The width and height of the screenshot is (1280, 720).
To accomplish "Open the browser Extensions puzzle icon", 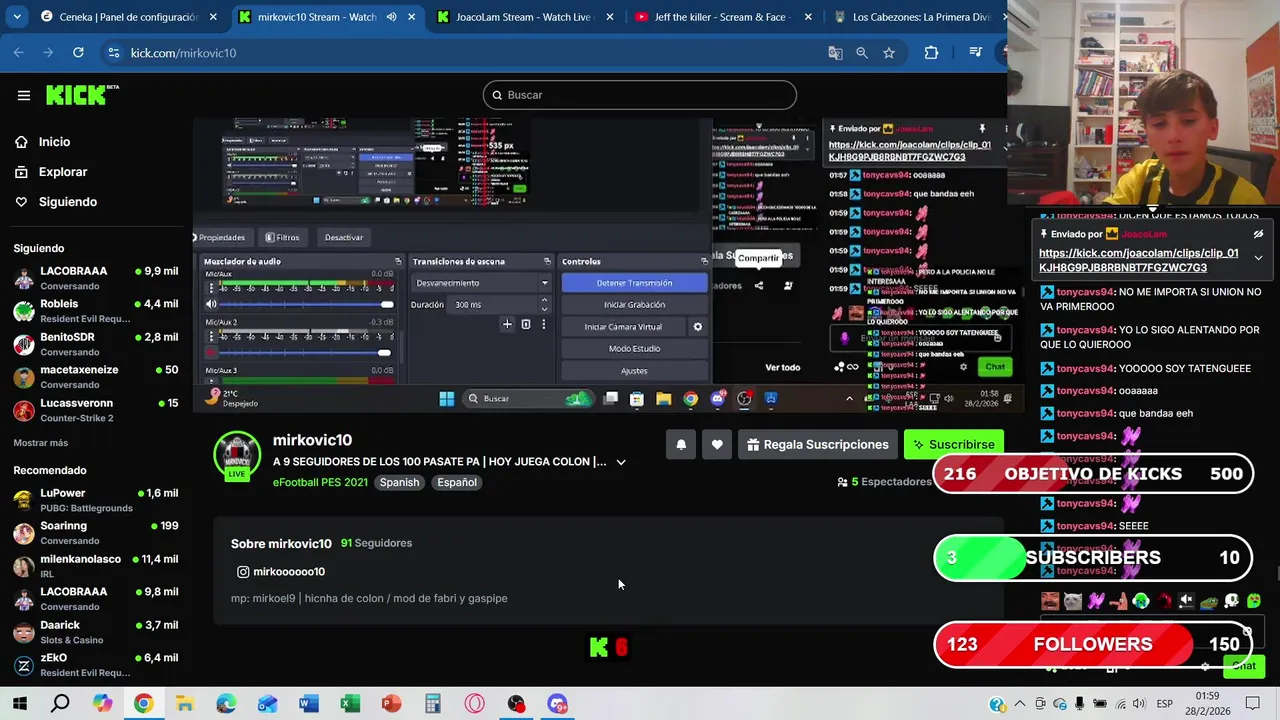I will 931,53.
